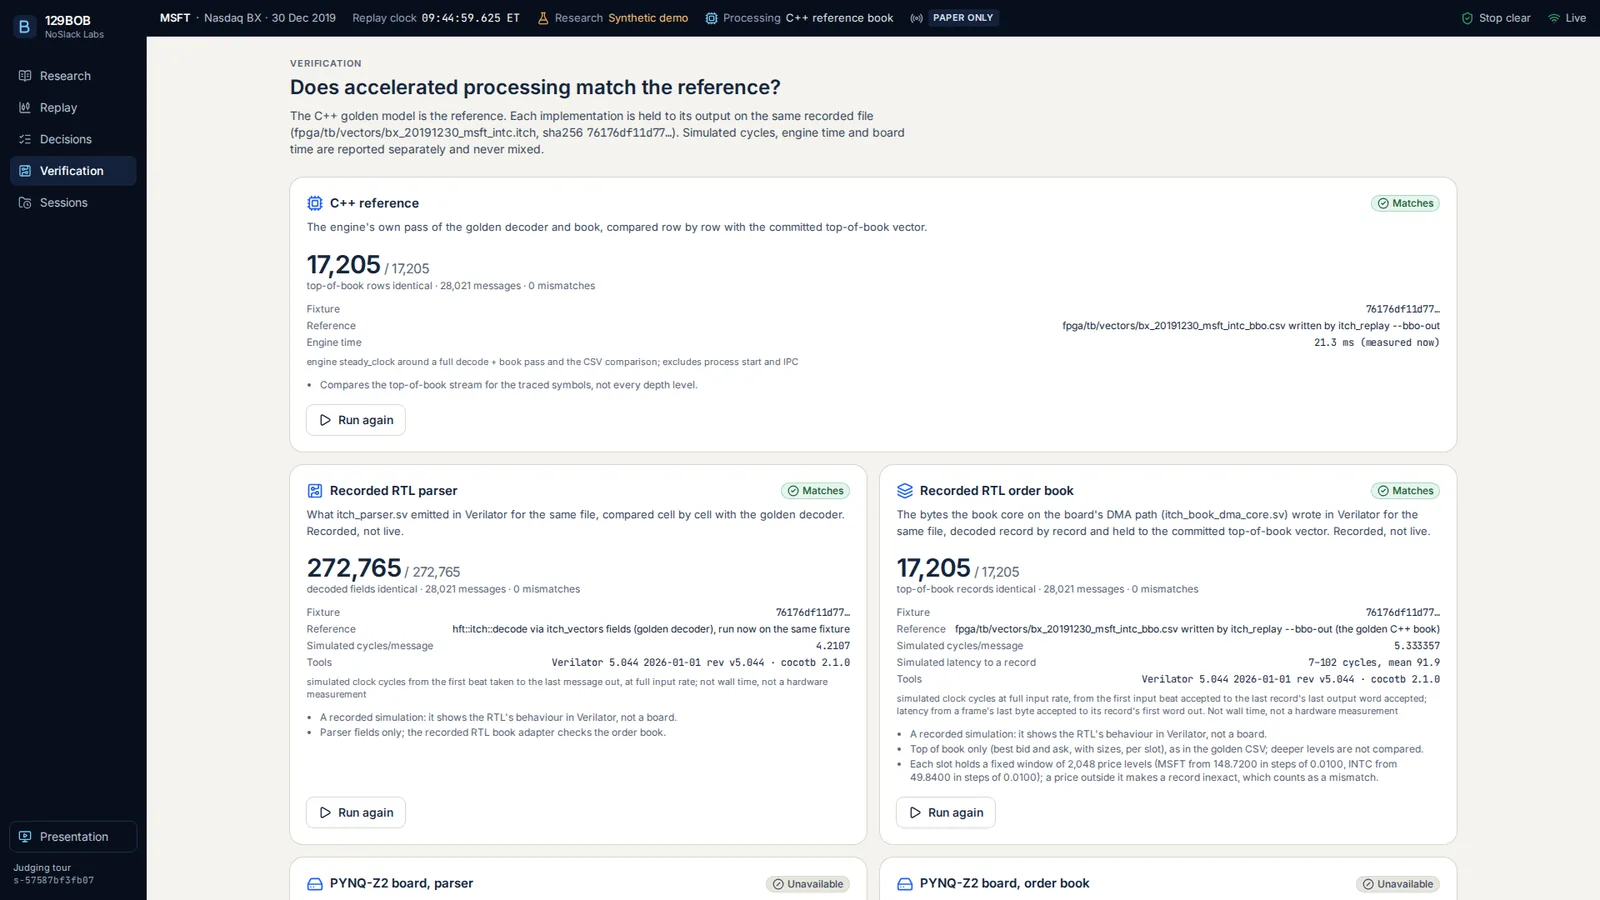
Task: Click the Unavailable badge on PYNQ-Z2 parser
Action: [808, 884]
